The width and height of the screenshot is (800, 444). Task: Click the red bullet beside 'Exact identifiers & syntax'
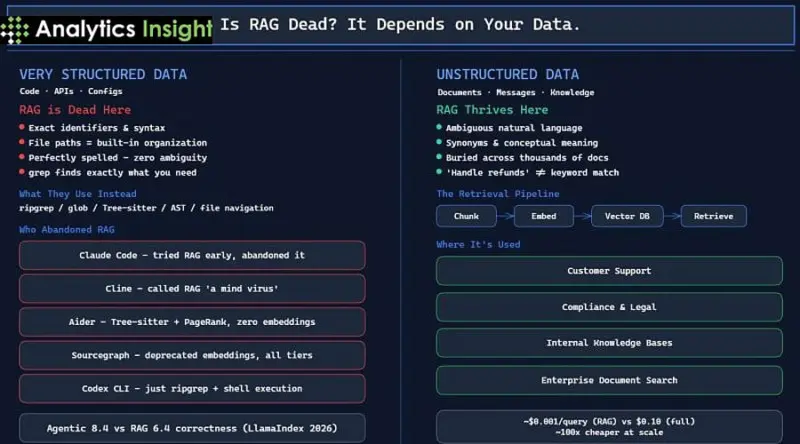pos(22,127)
